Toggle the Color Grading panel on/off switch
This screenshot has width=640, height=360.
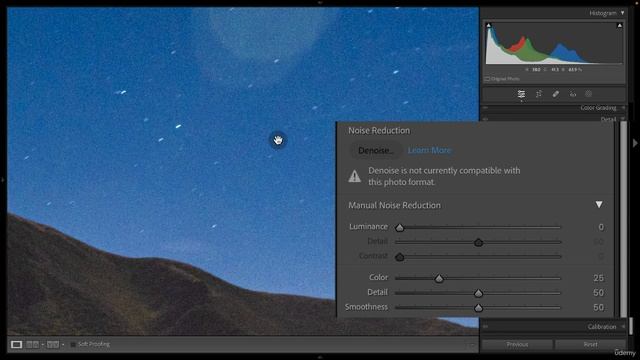tap(485, 108)
